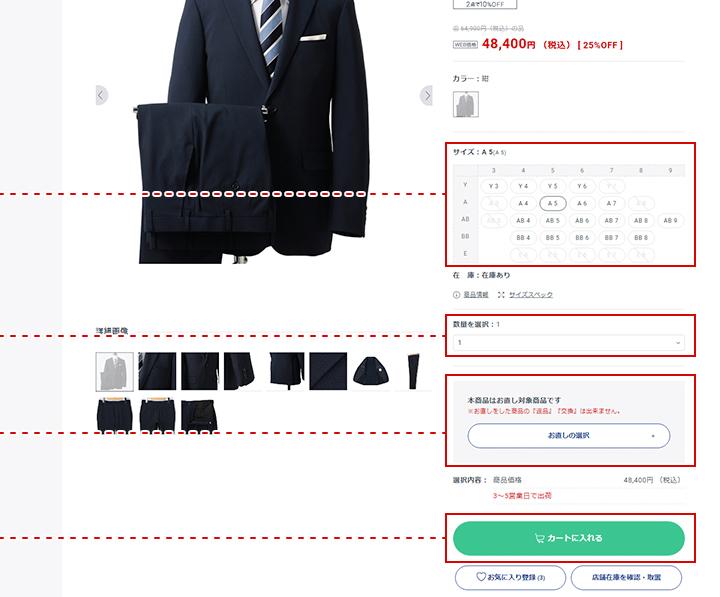Show the previous product image arrow

pyautogui.click(x=101, y=96)
